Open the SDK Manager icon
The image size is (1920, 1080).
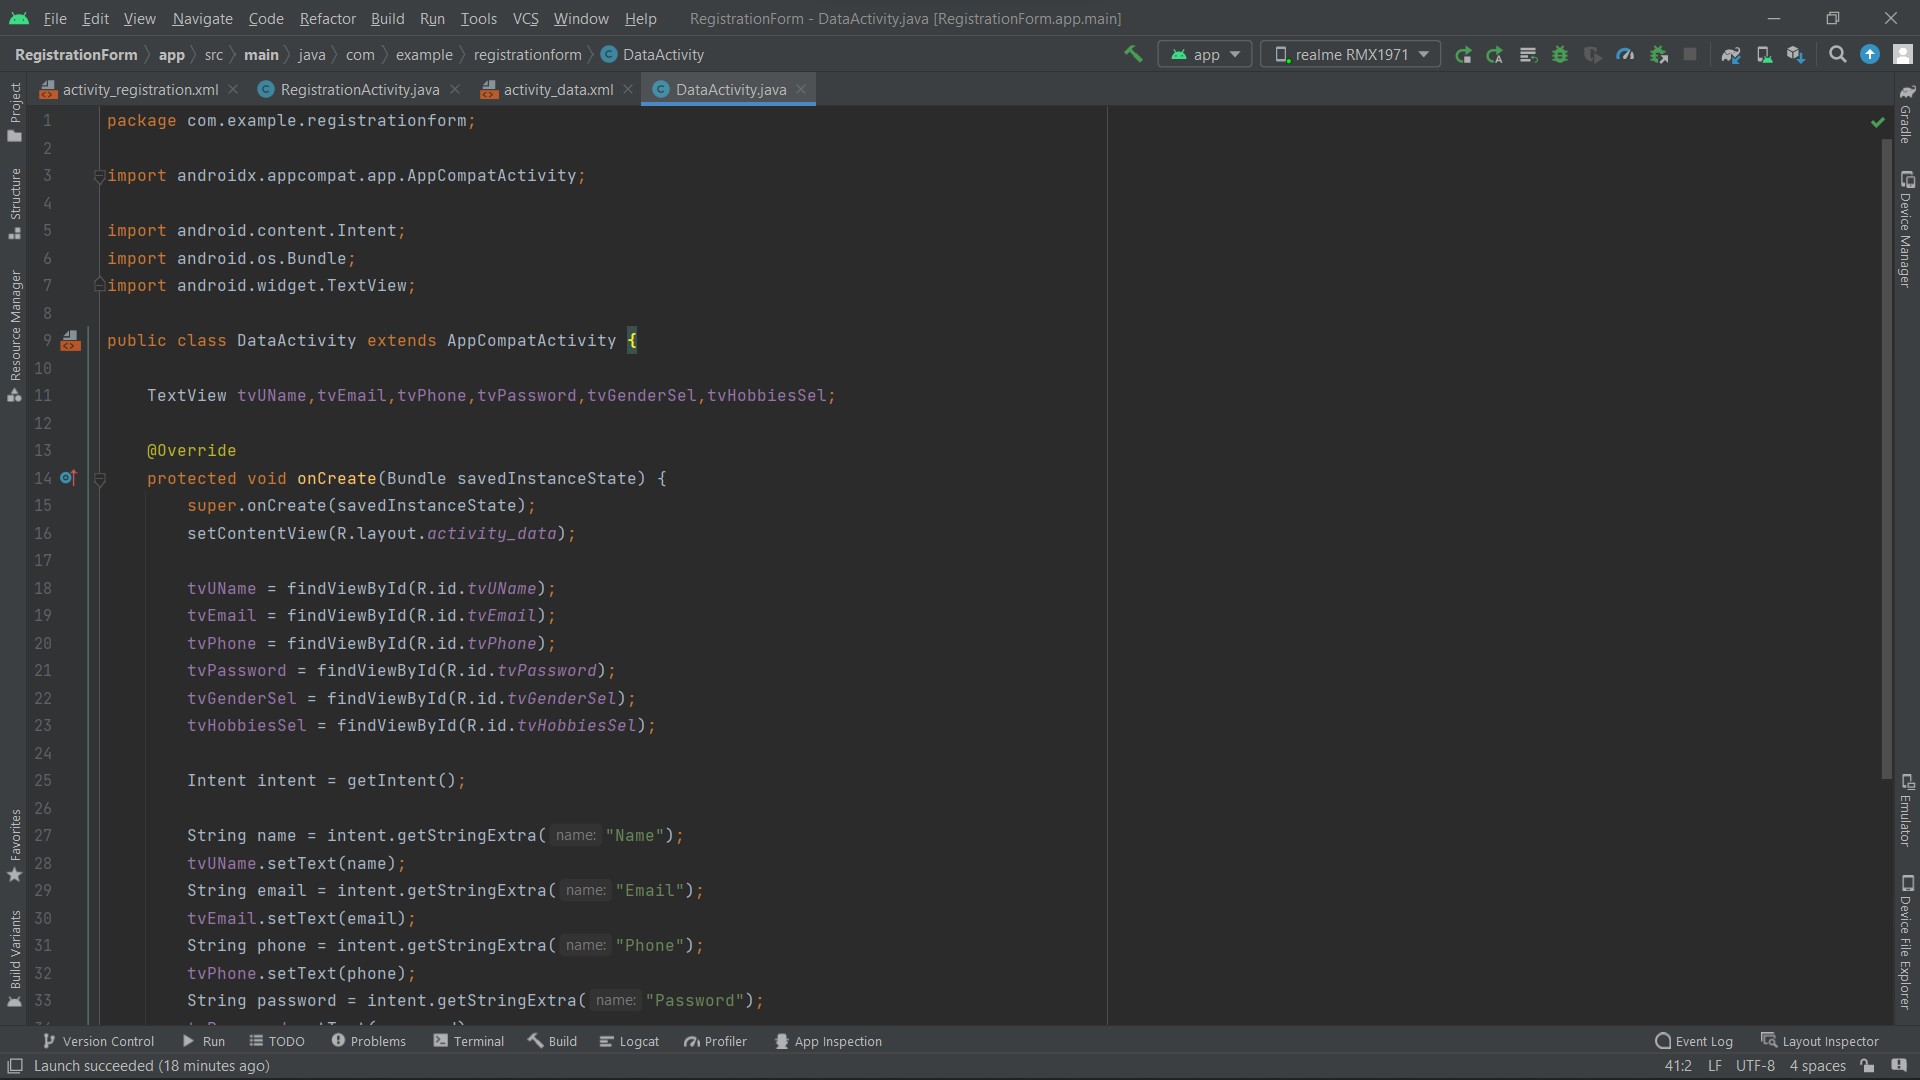pyautogui.click(x=1796, y=55)
